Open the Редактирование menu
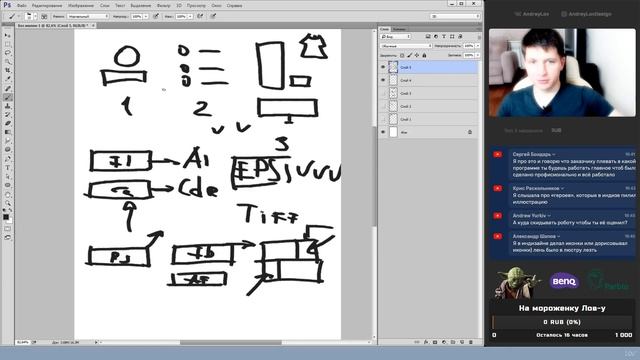Screen dimensions: 640x360 pyautogui.click(x=47, y=6)
